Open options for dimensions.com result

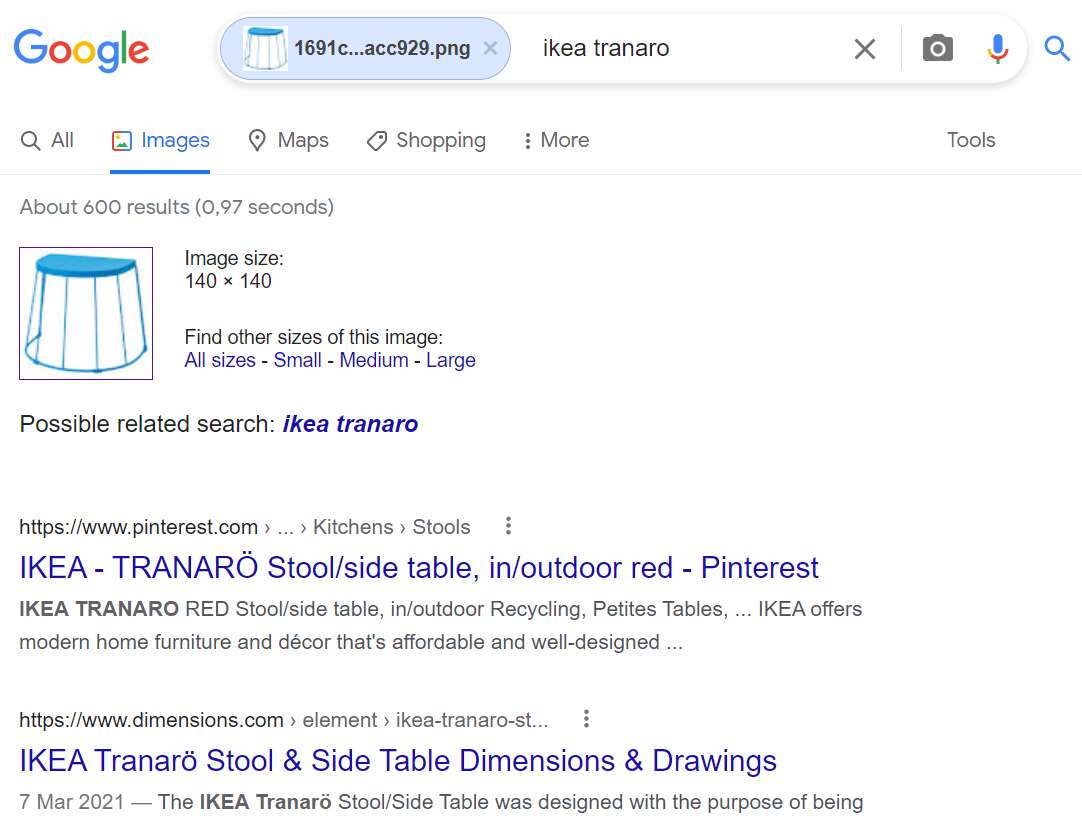tap(587, 719)
